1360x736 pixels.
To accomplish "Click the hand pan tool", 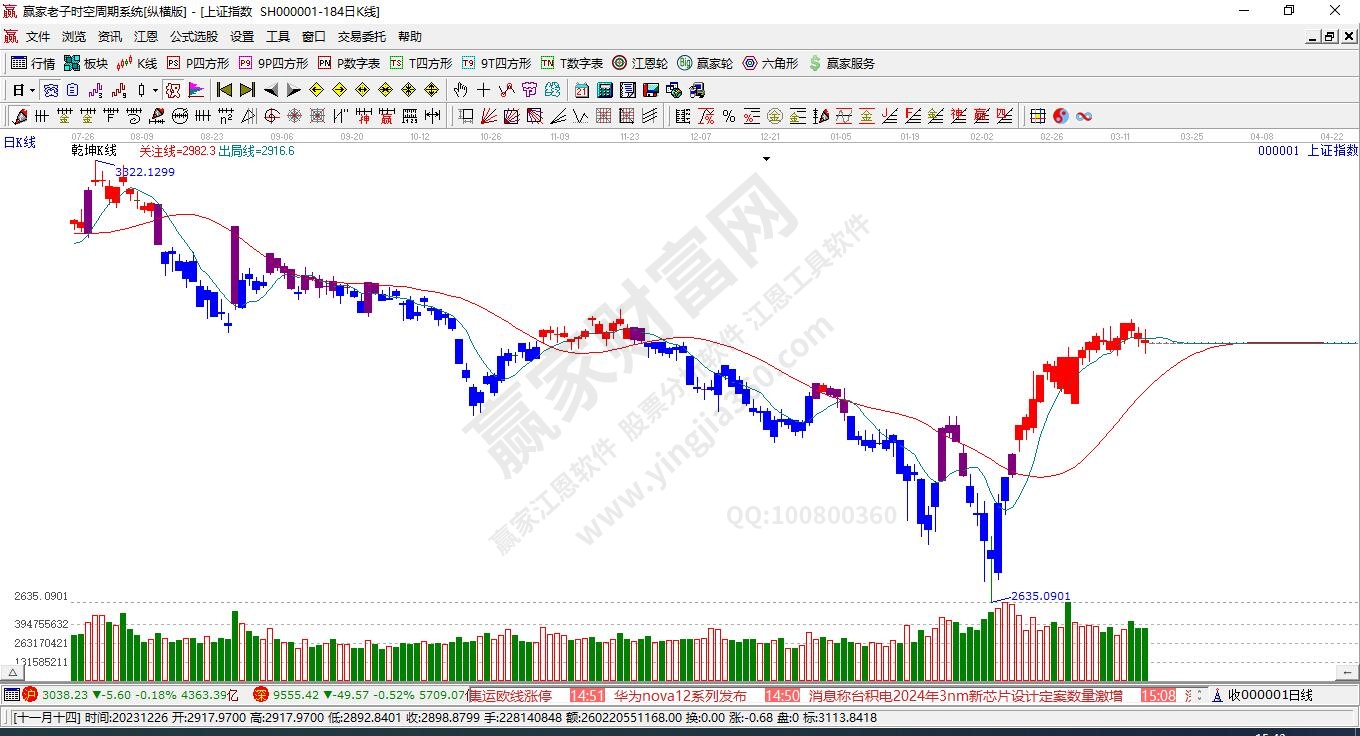I will 461,90.
